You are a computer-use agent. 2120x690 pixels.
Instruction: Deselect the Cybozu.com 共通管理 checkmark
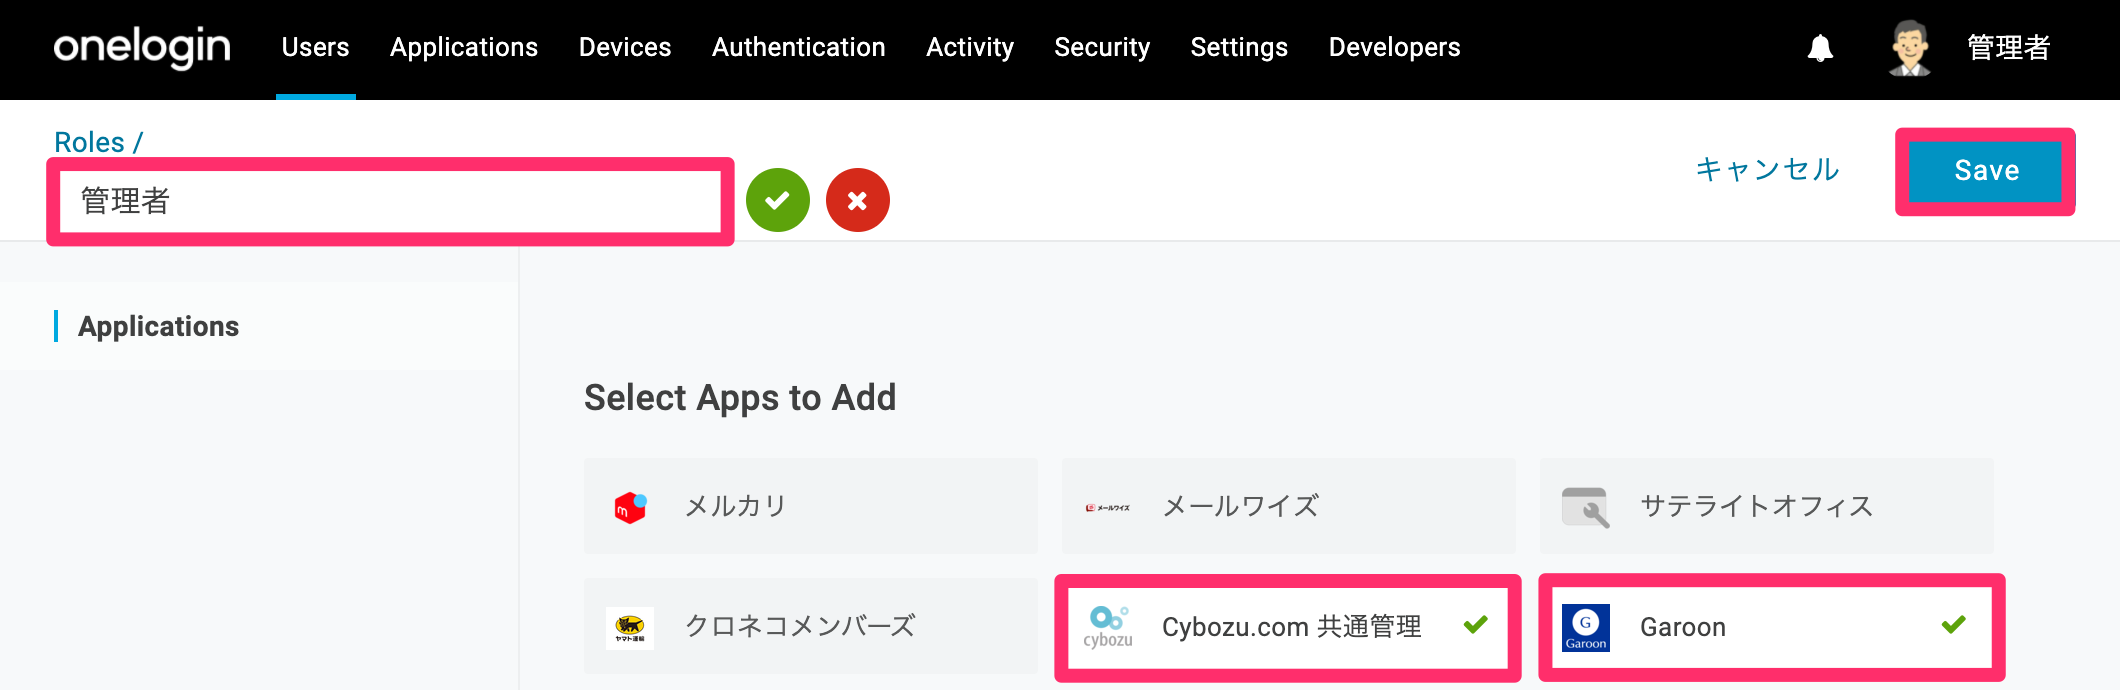[1475, 625]
